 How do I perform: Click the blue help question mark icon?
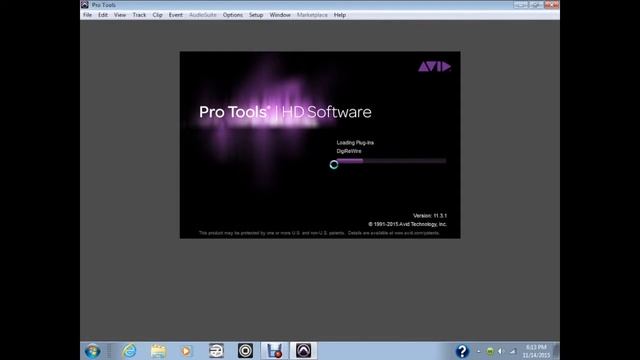point(462,351)
